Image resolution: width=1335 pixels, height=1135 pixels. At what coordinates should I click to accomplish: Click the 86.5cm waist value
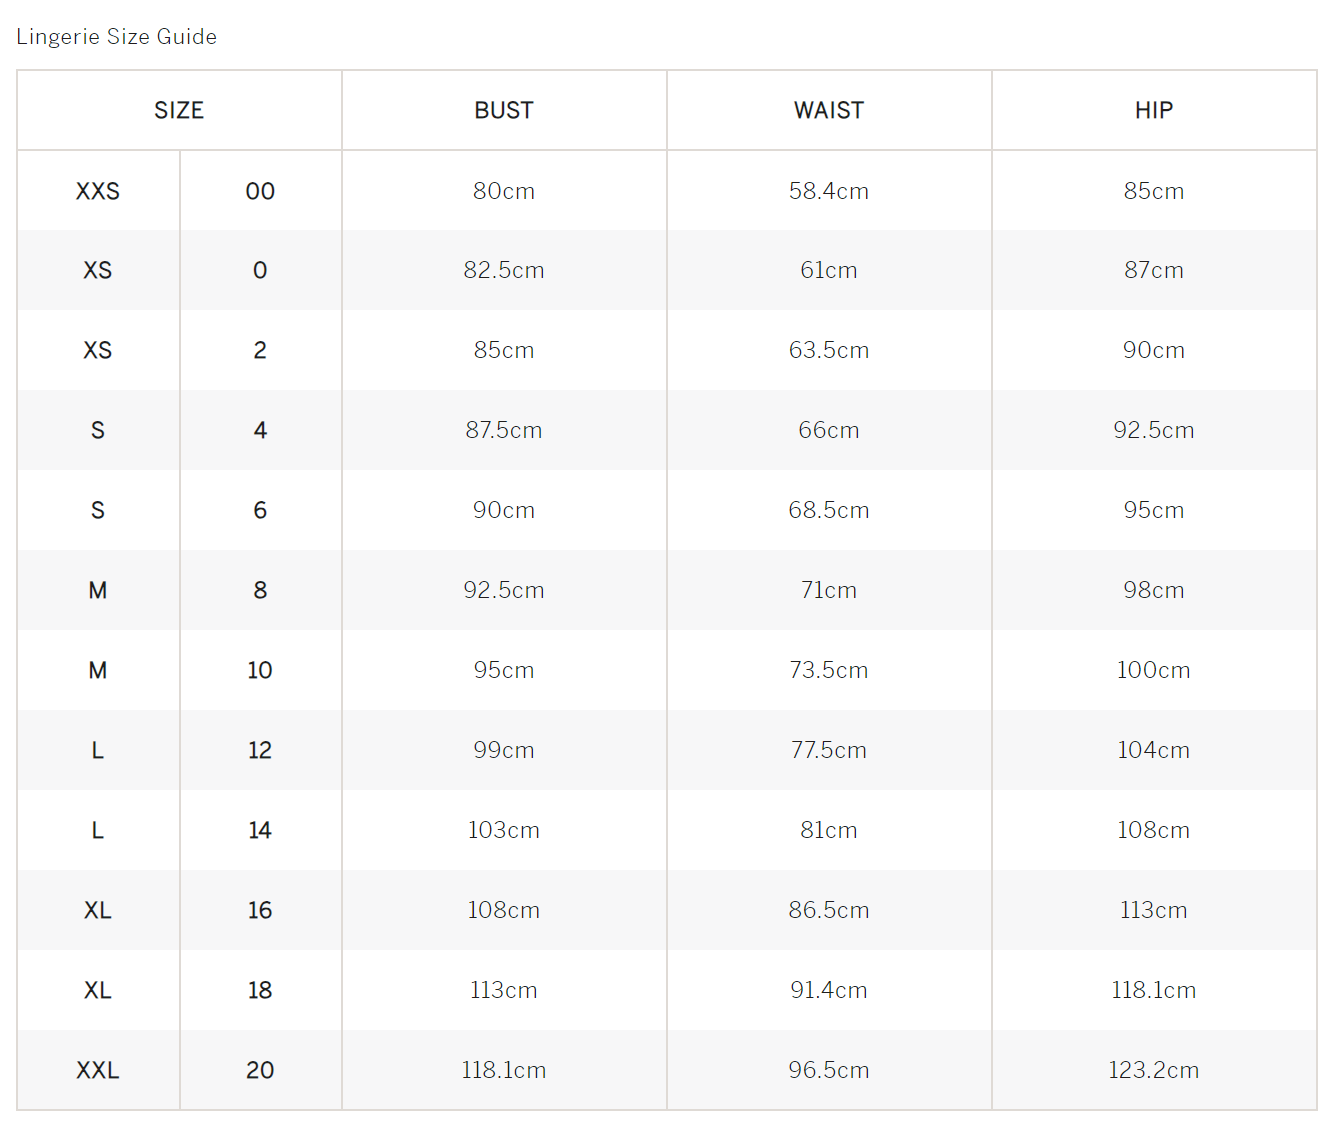pyautogui.click(x=829, y=911)
